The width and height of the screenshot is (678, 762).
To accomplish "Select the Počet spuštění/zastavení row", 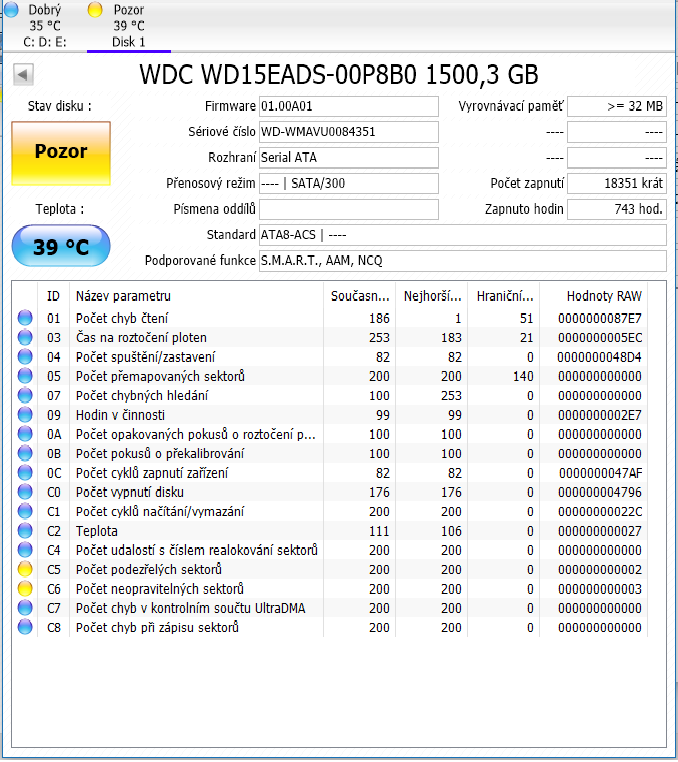I will (x=330, y=357).
